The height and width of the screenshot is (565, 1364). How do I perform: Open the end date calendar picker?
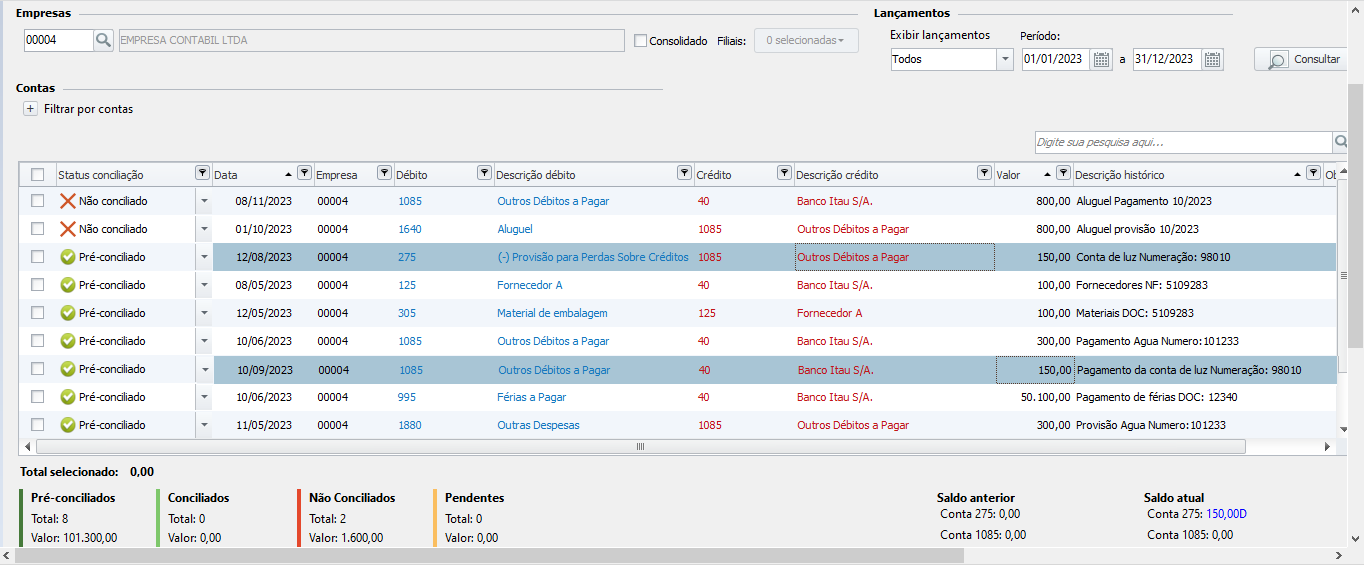pos(1212,59)
